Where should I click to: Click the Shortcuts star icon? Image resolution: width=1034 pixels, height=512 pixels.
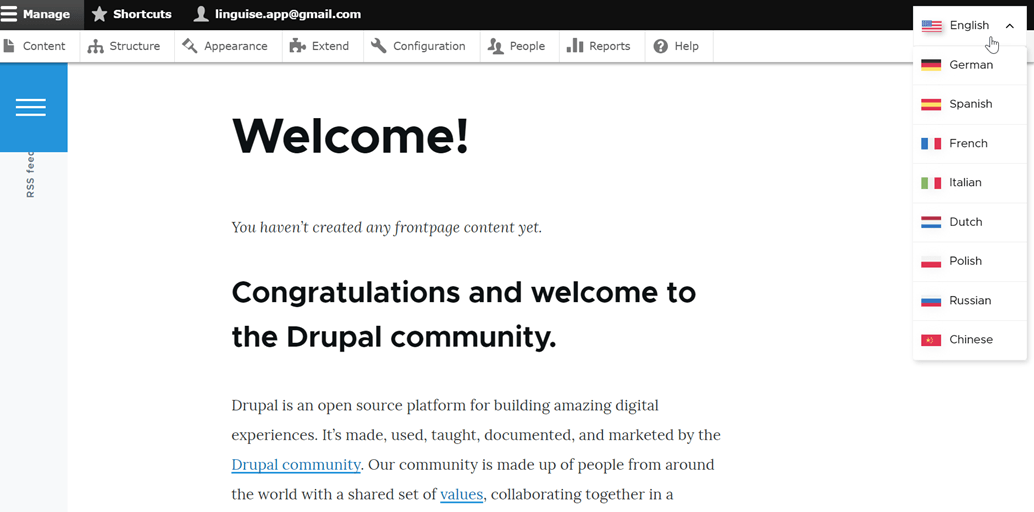click(x=99, y=14)
